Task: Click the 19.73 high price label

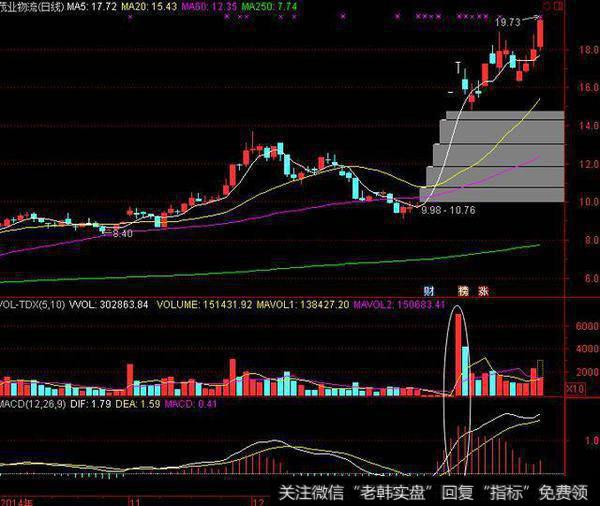Action: click(x=510, y=21)
